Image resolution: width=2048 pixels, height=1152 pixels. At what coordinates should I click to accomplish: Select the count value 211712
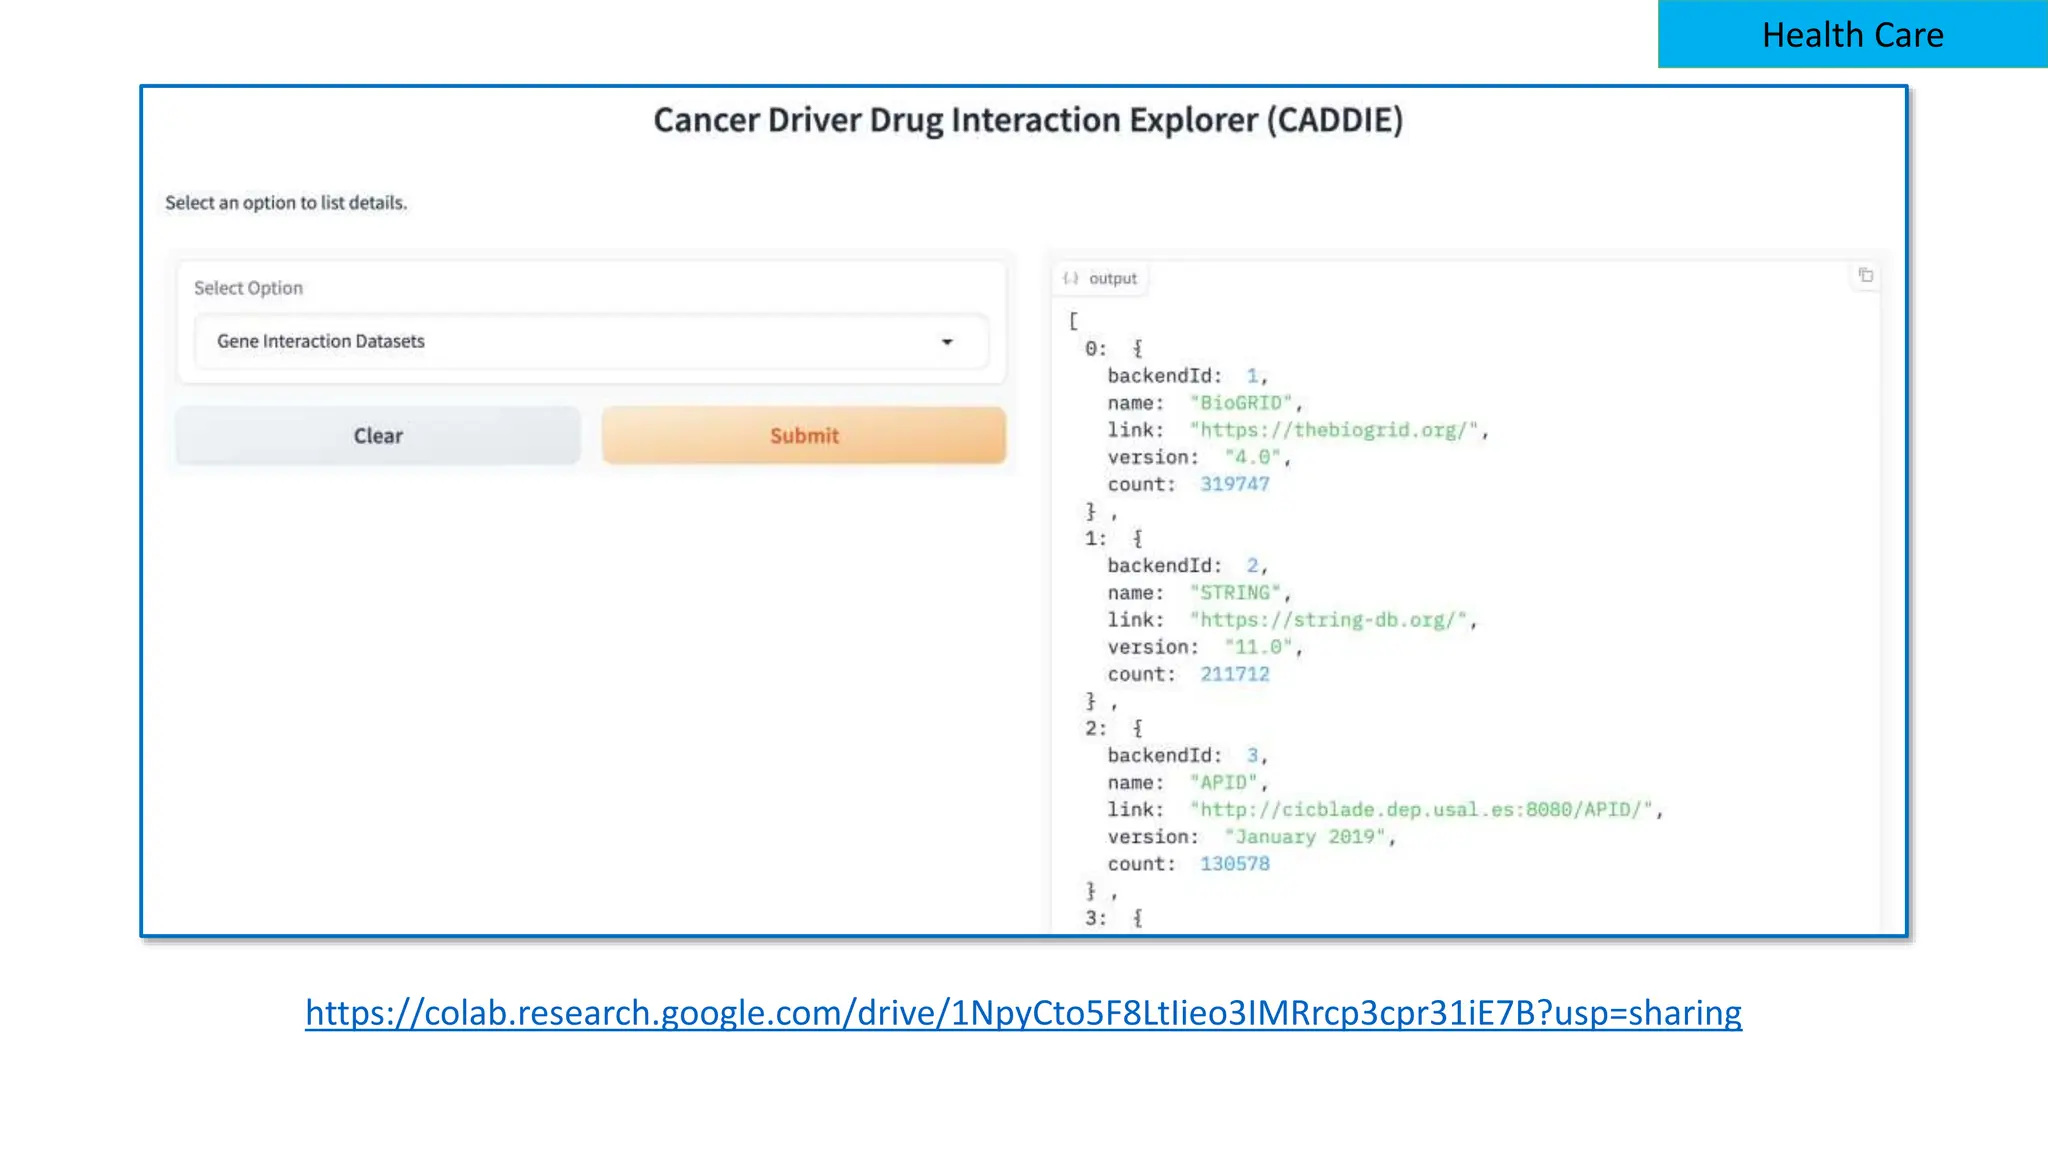coord(1235,674)
